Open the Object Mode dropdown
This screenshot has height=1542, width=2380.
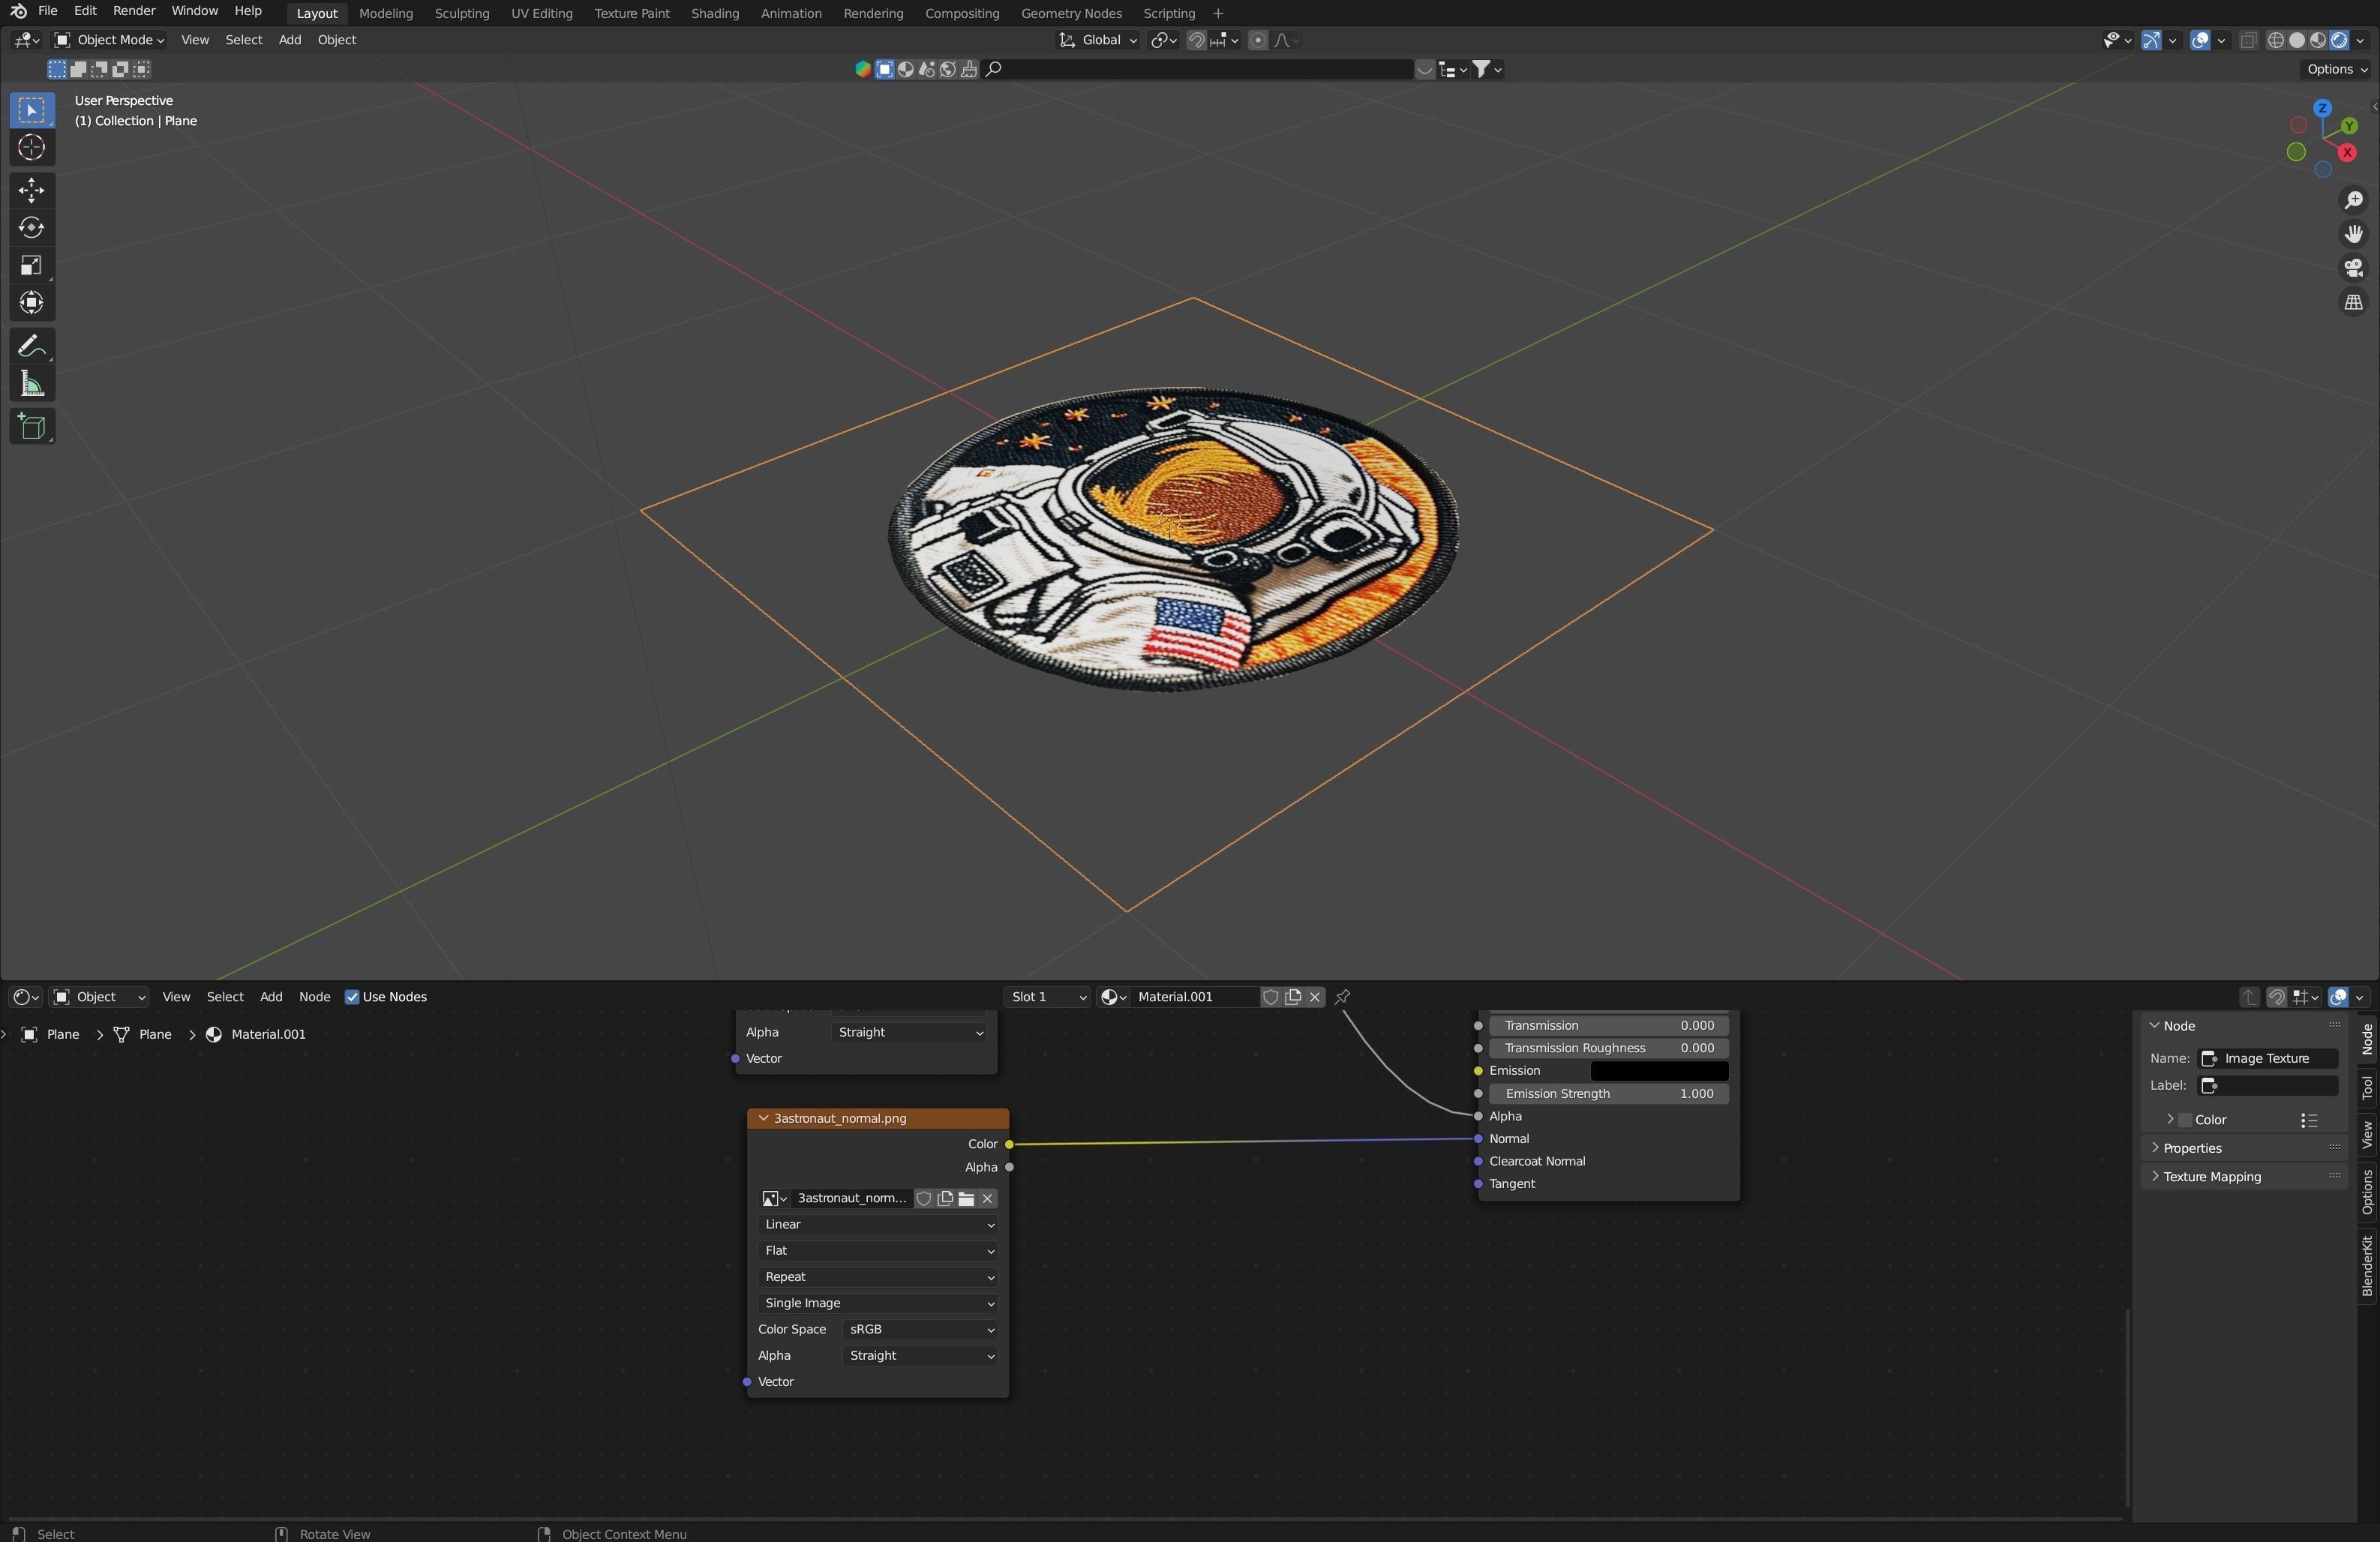(x=109, y=40)
